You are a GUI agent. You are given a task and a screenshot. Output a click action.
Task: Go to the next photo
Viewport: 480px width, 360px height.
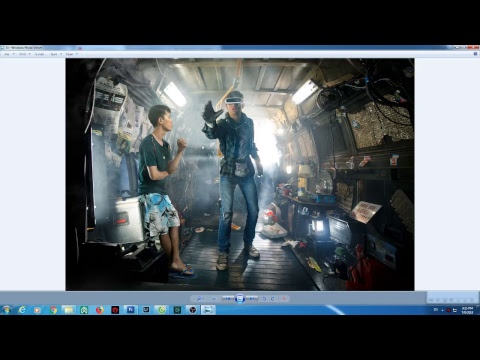252,299
